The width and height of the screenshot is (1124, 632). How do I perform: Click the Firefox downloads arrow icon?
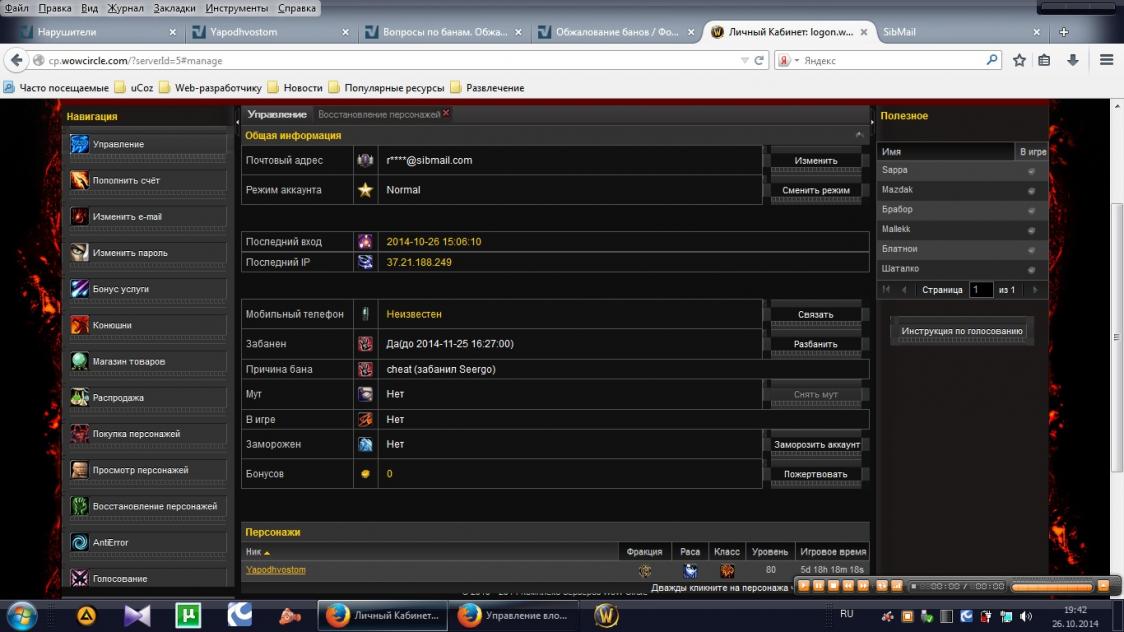tap(1072, 60)
